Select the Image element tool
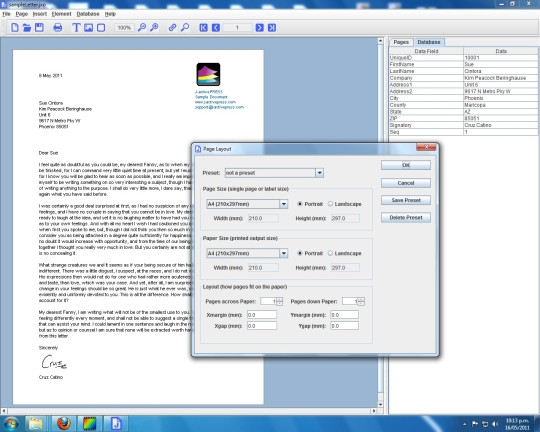Screen dimensions: 540x432 89,28
